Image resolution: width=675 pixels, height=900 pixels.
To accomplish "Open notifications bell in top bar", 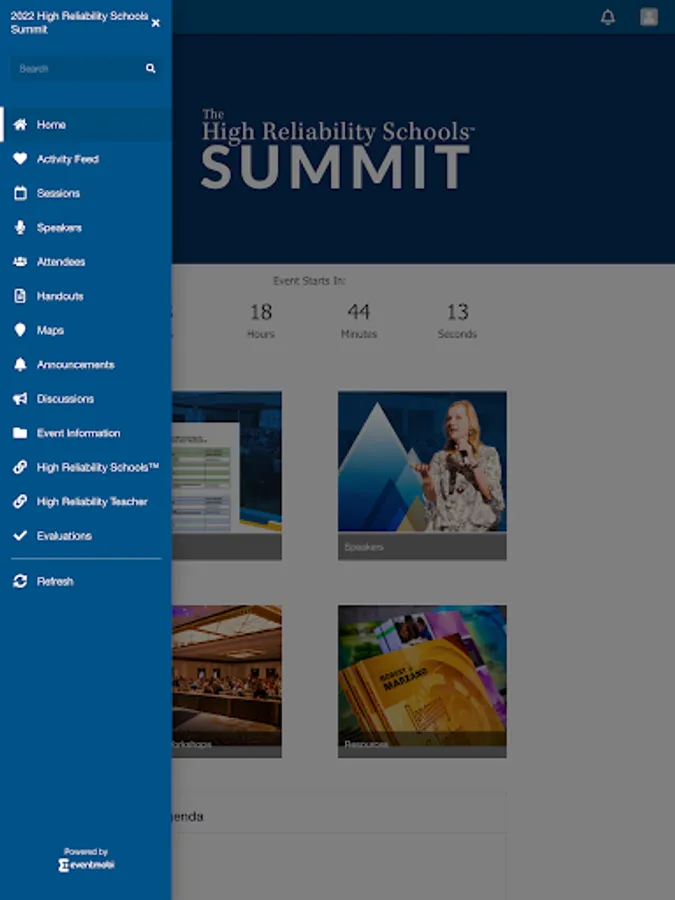I will pos(608,17).
